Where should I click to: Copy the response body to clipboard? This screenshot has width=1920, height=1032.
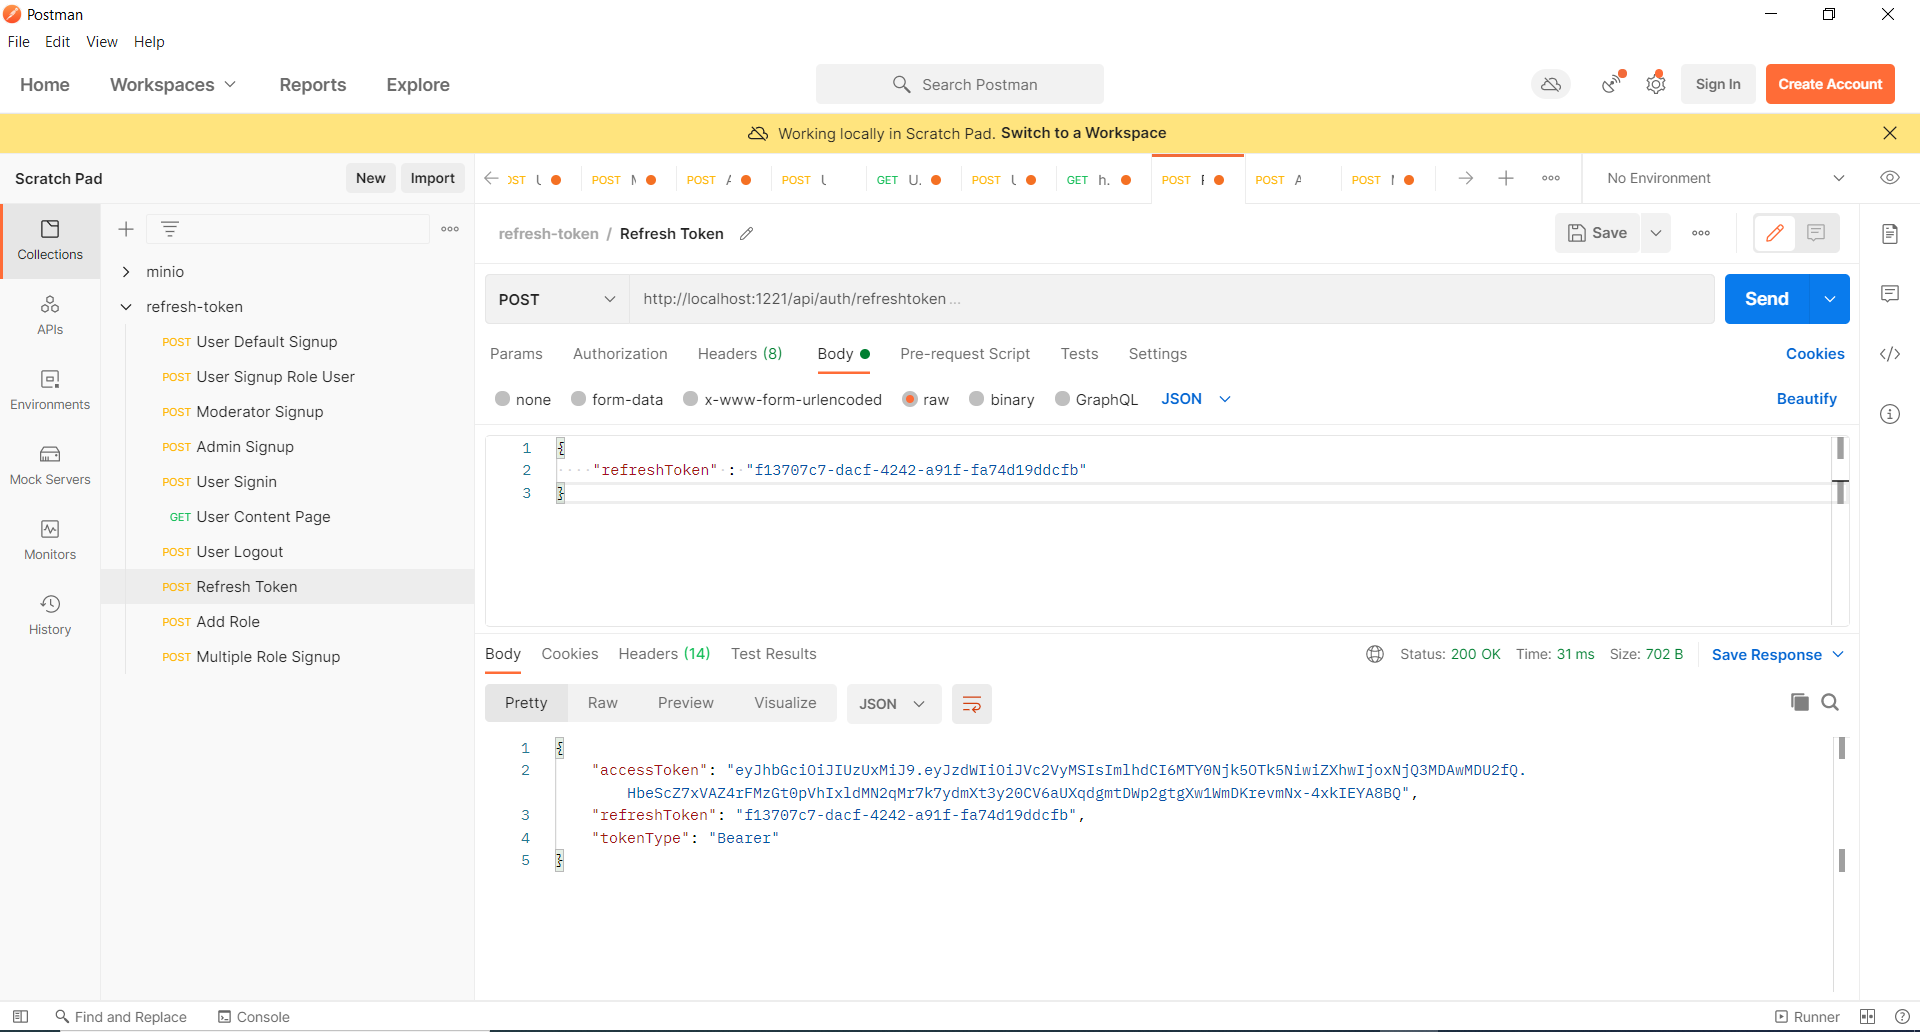click(x=1799, y=702)
